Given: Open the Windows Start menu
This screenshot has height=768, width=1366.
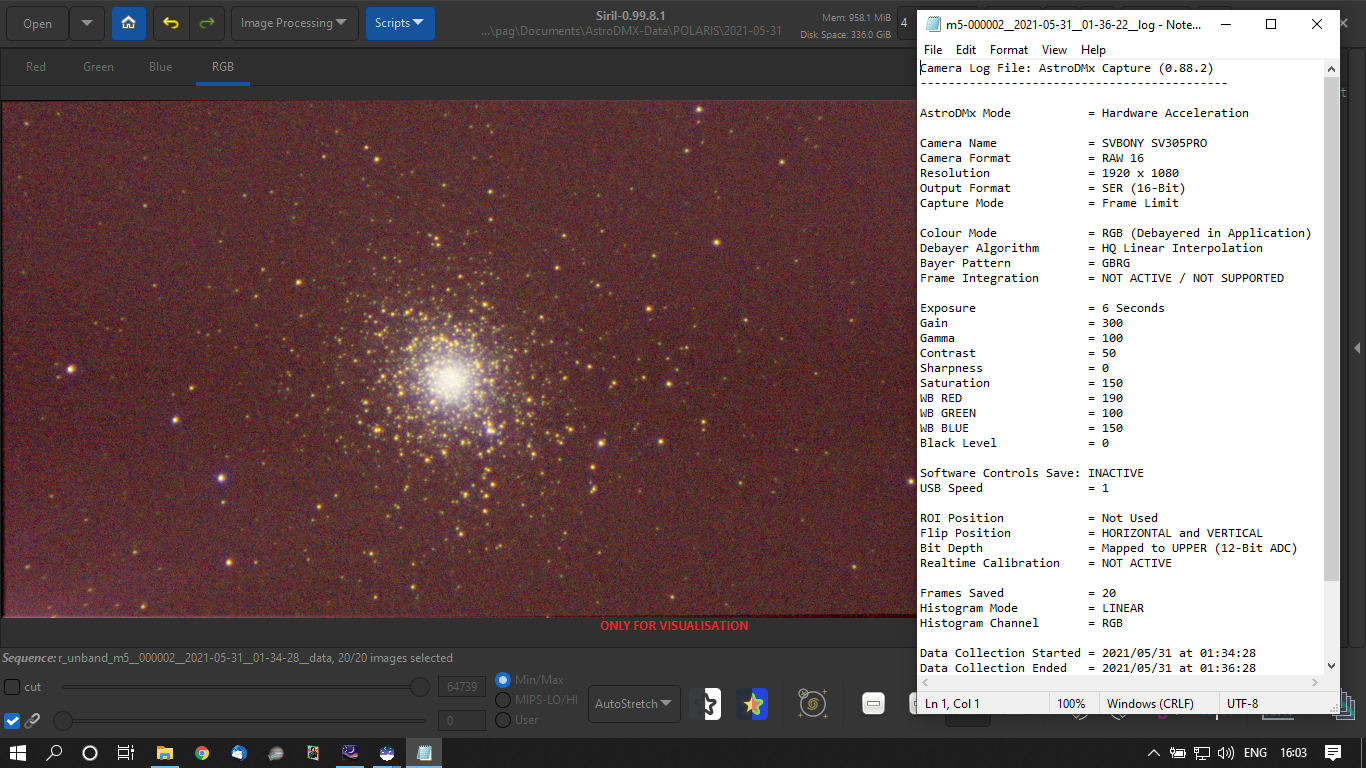Looking at the screenshot, I should click(x=19, y=753).
